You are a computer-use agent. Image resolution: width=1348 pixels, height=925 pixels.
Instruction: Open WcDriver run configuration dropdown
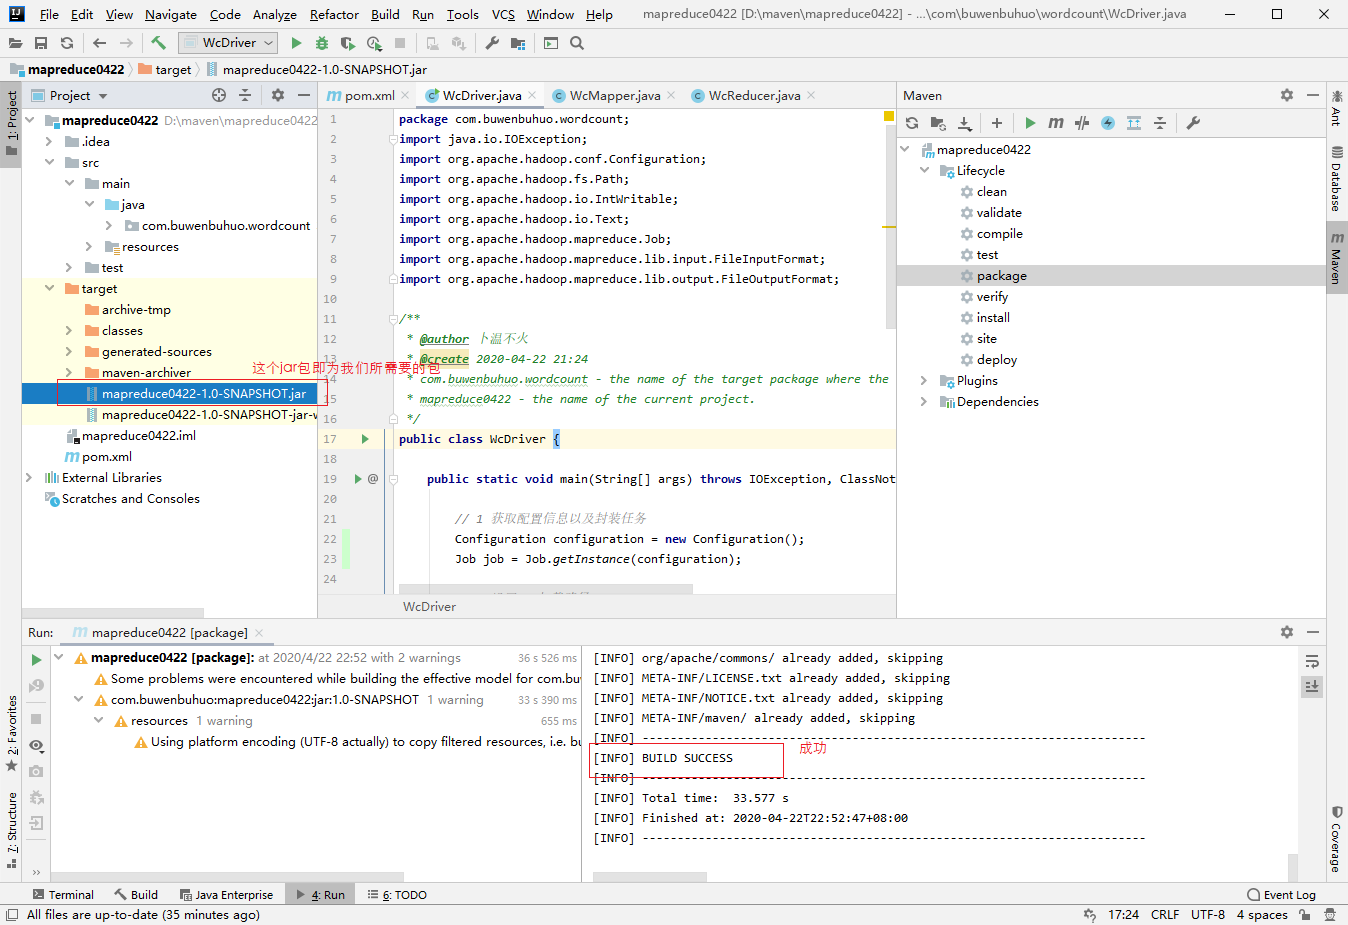point(227,43)
